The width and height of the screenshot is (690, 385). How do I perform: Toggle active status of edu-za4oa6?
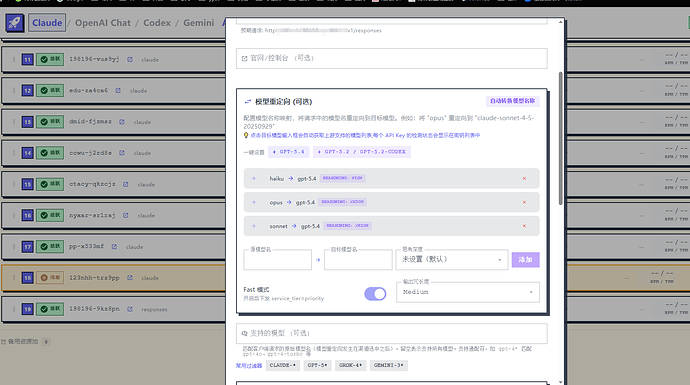tap(50, 91)
